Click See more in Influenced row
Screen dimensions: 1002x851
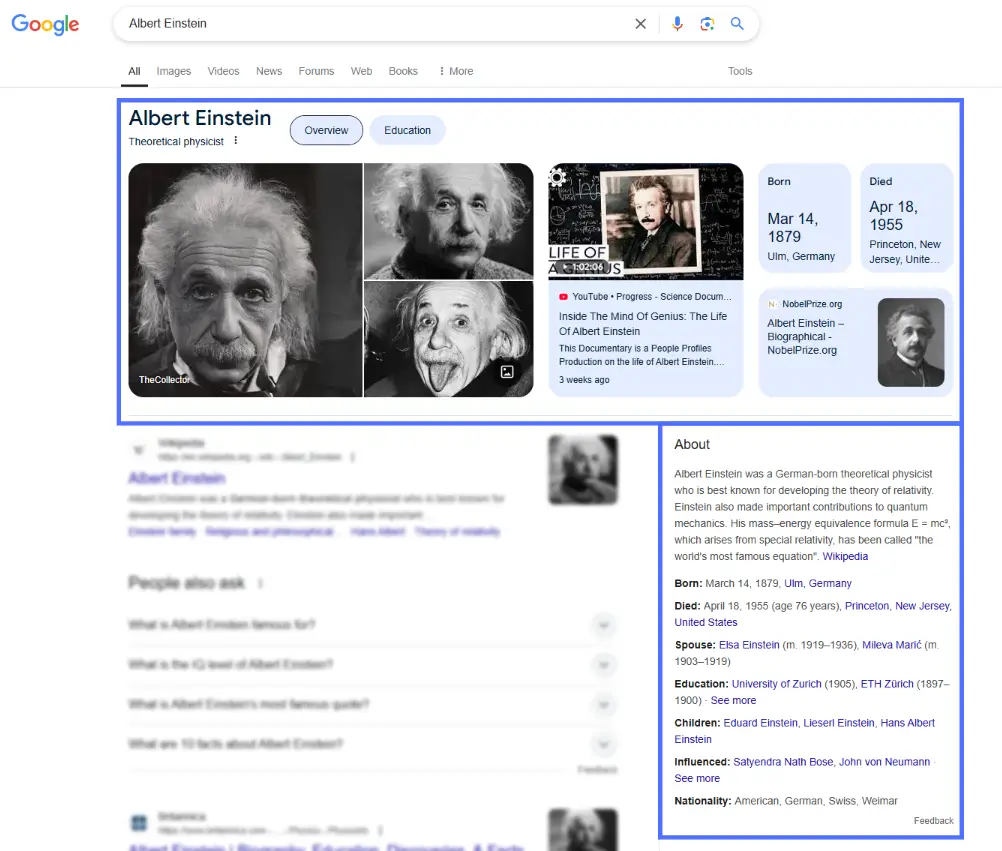[697, 778]
